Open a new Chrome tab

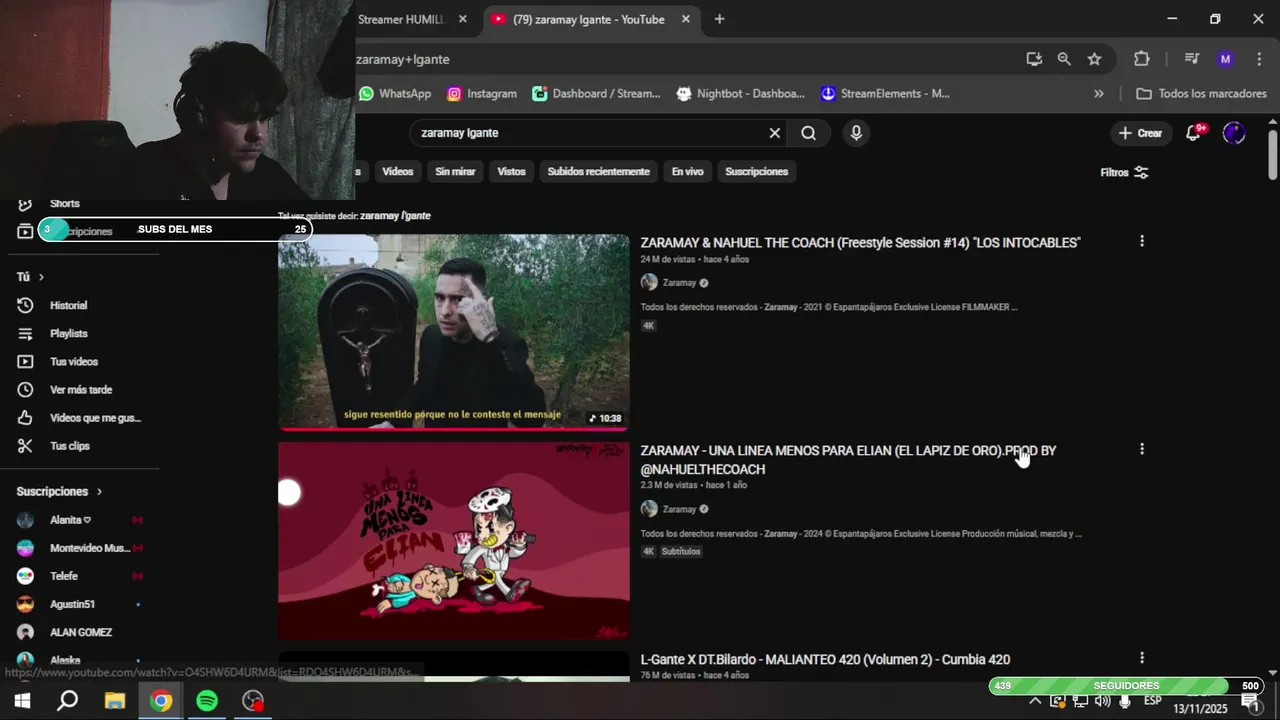(x=719, y=19)
